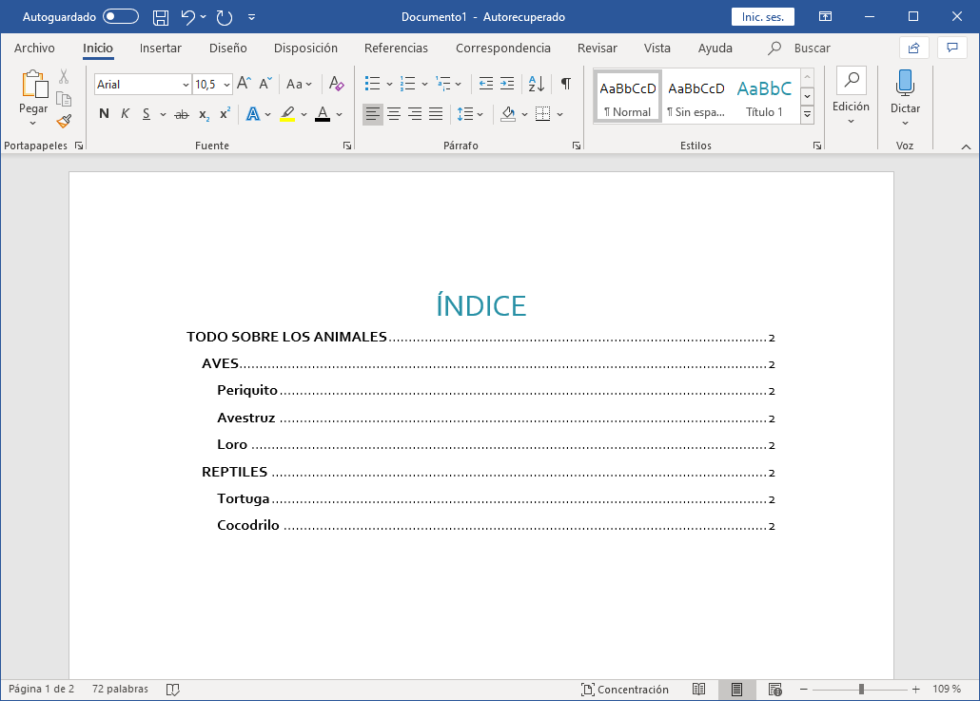The height and width of the screenshot is (701, 980).
Task: Expand the styles gallery
Action: coord(807,116)
